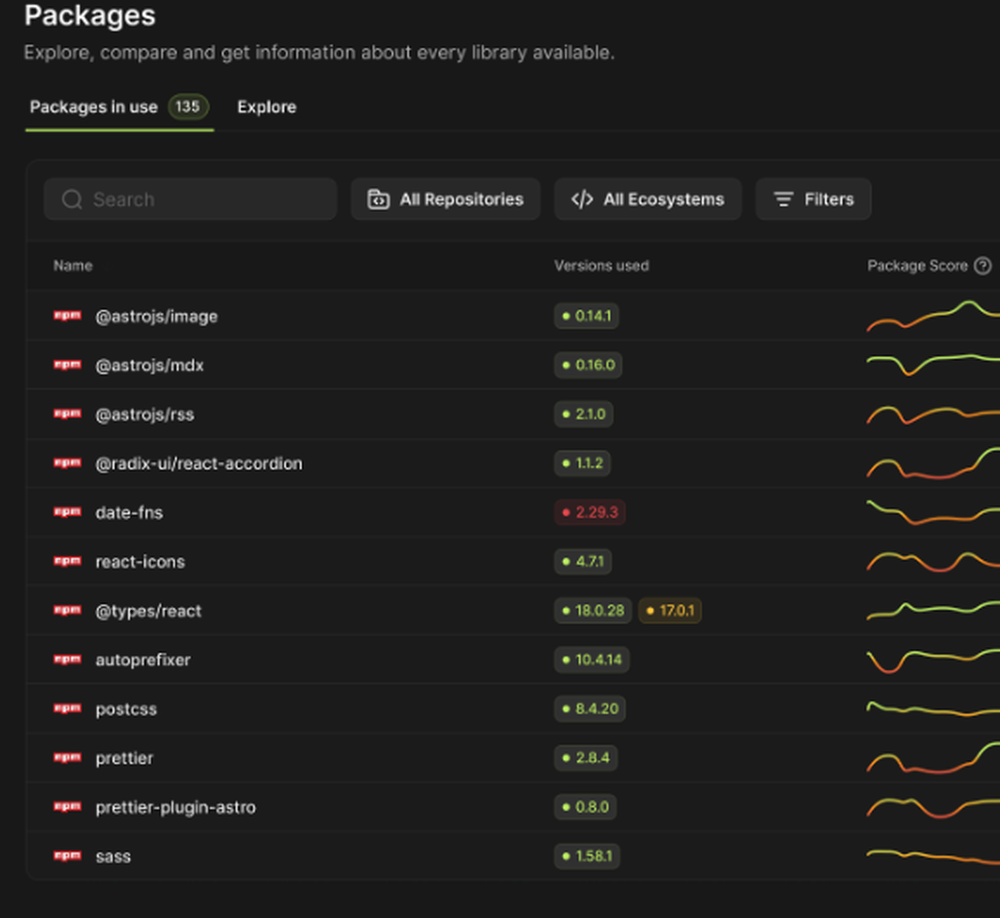Click the npm icon beside @astrojs/mdx
The image size is (1000, 918).
[x=68, y=365]
